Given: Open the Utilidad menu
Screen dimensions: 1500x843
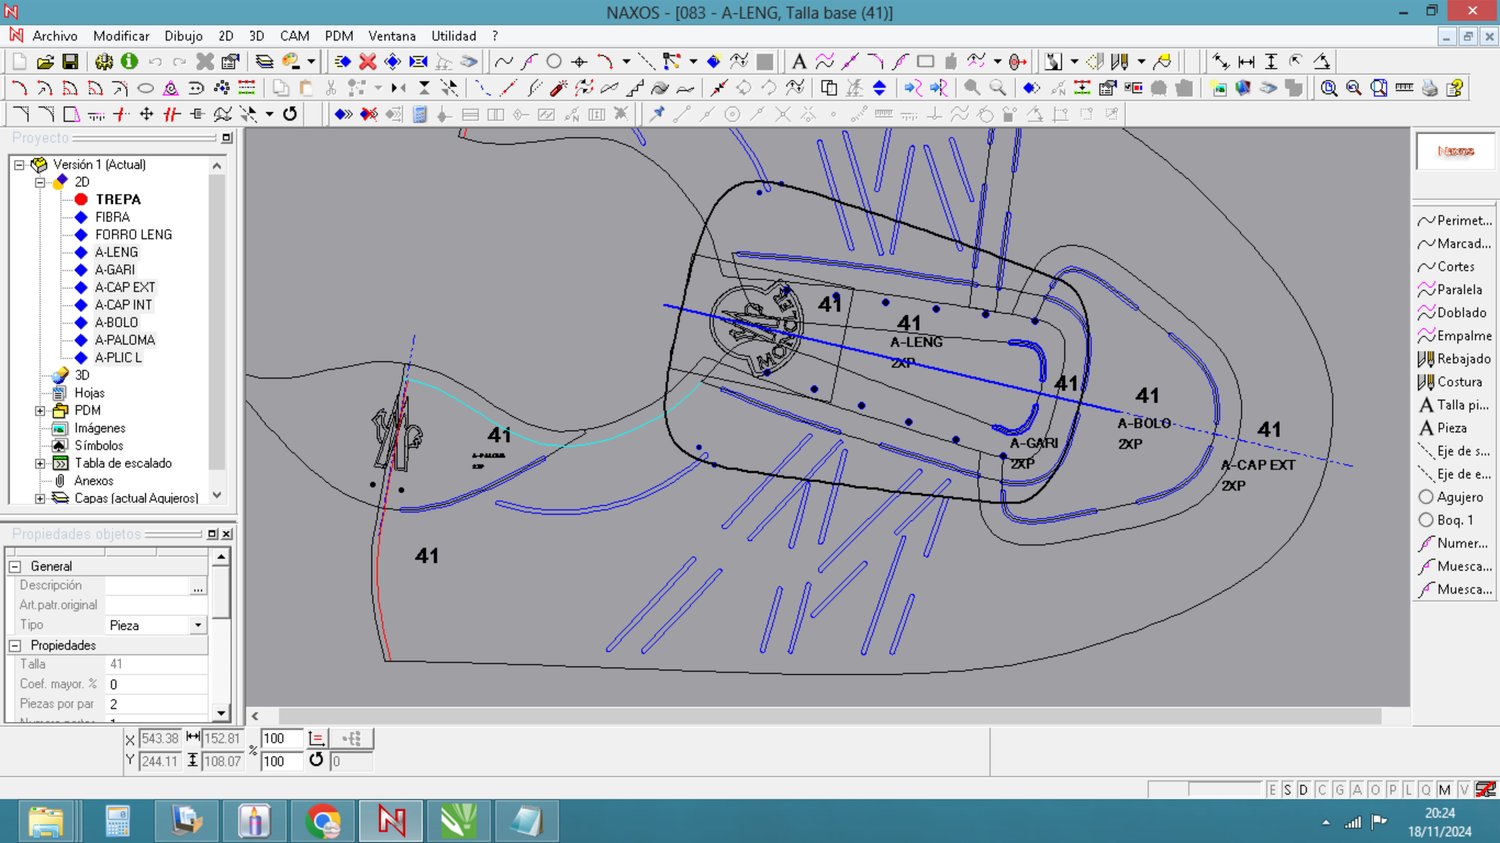Looking at the screenshot, I should [x=454, y=36].
